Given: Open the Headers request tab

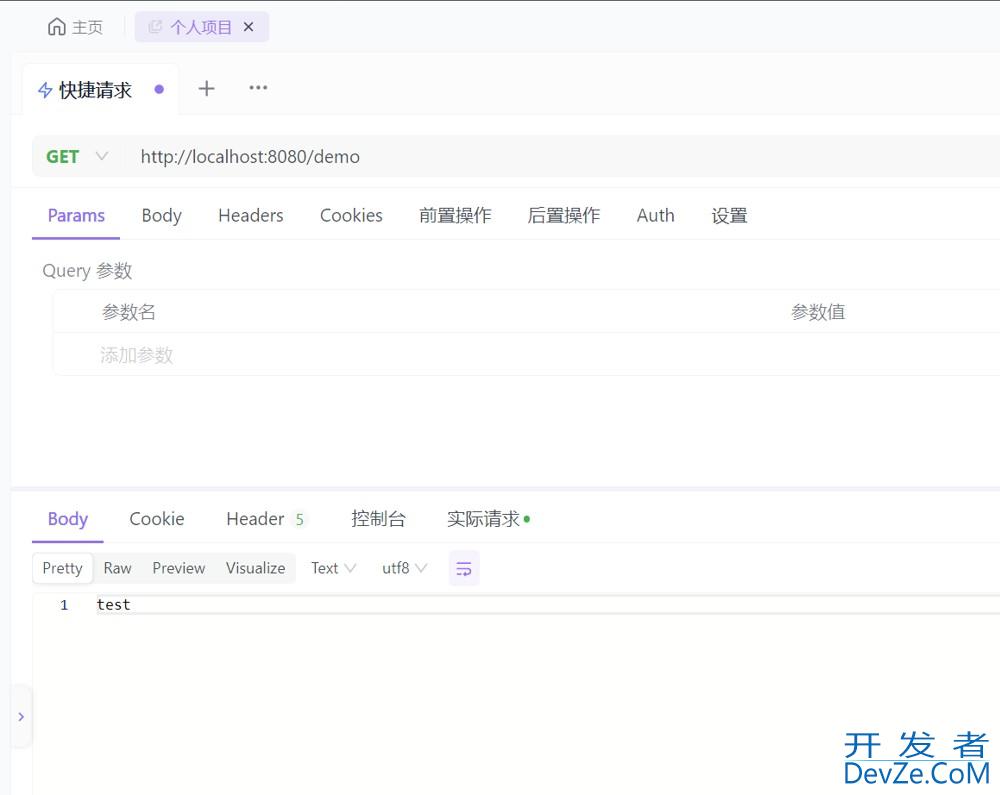Looking at the screenshot, I should click(x=250, y=215).
